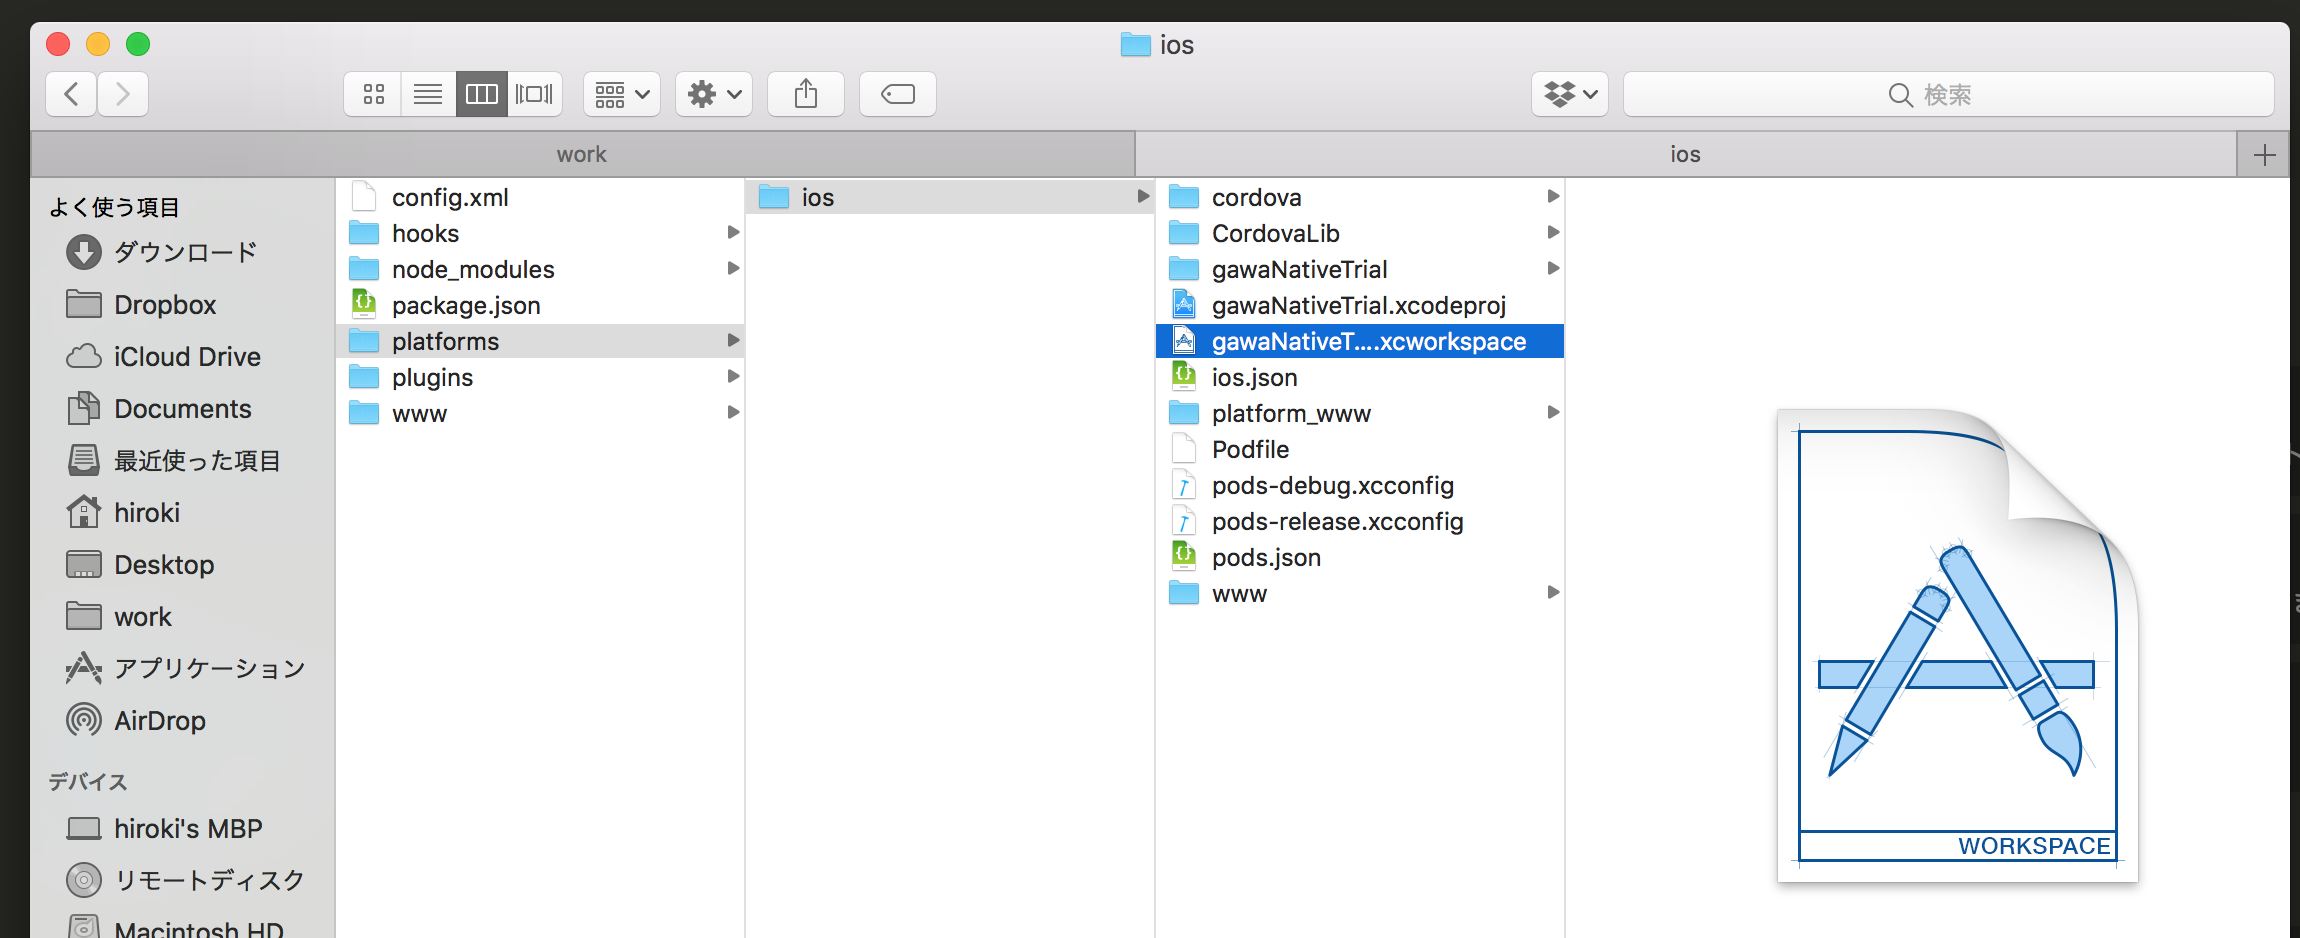Click the Share toolbar icon
The height and width of the screenshot is (938, 2300).
(805, 94)
